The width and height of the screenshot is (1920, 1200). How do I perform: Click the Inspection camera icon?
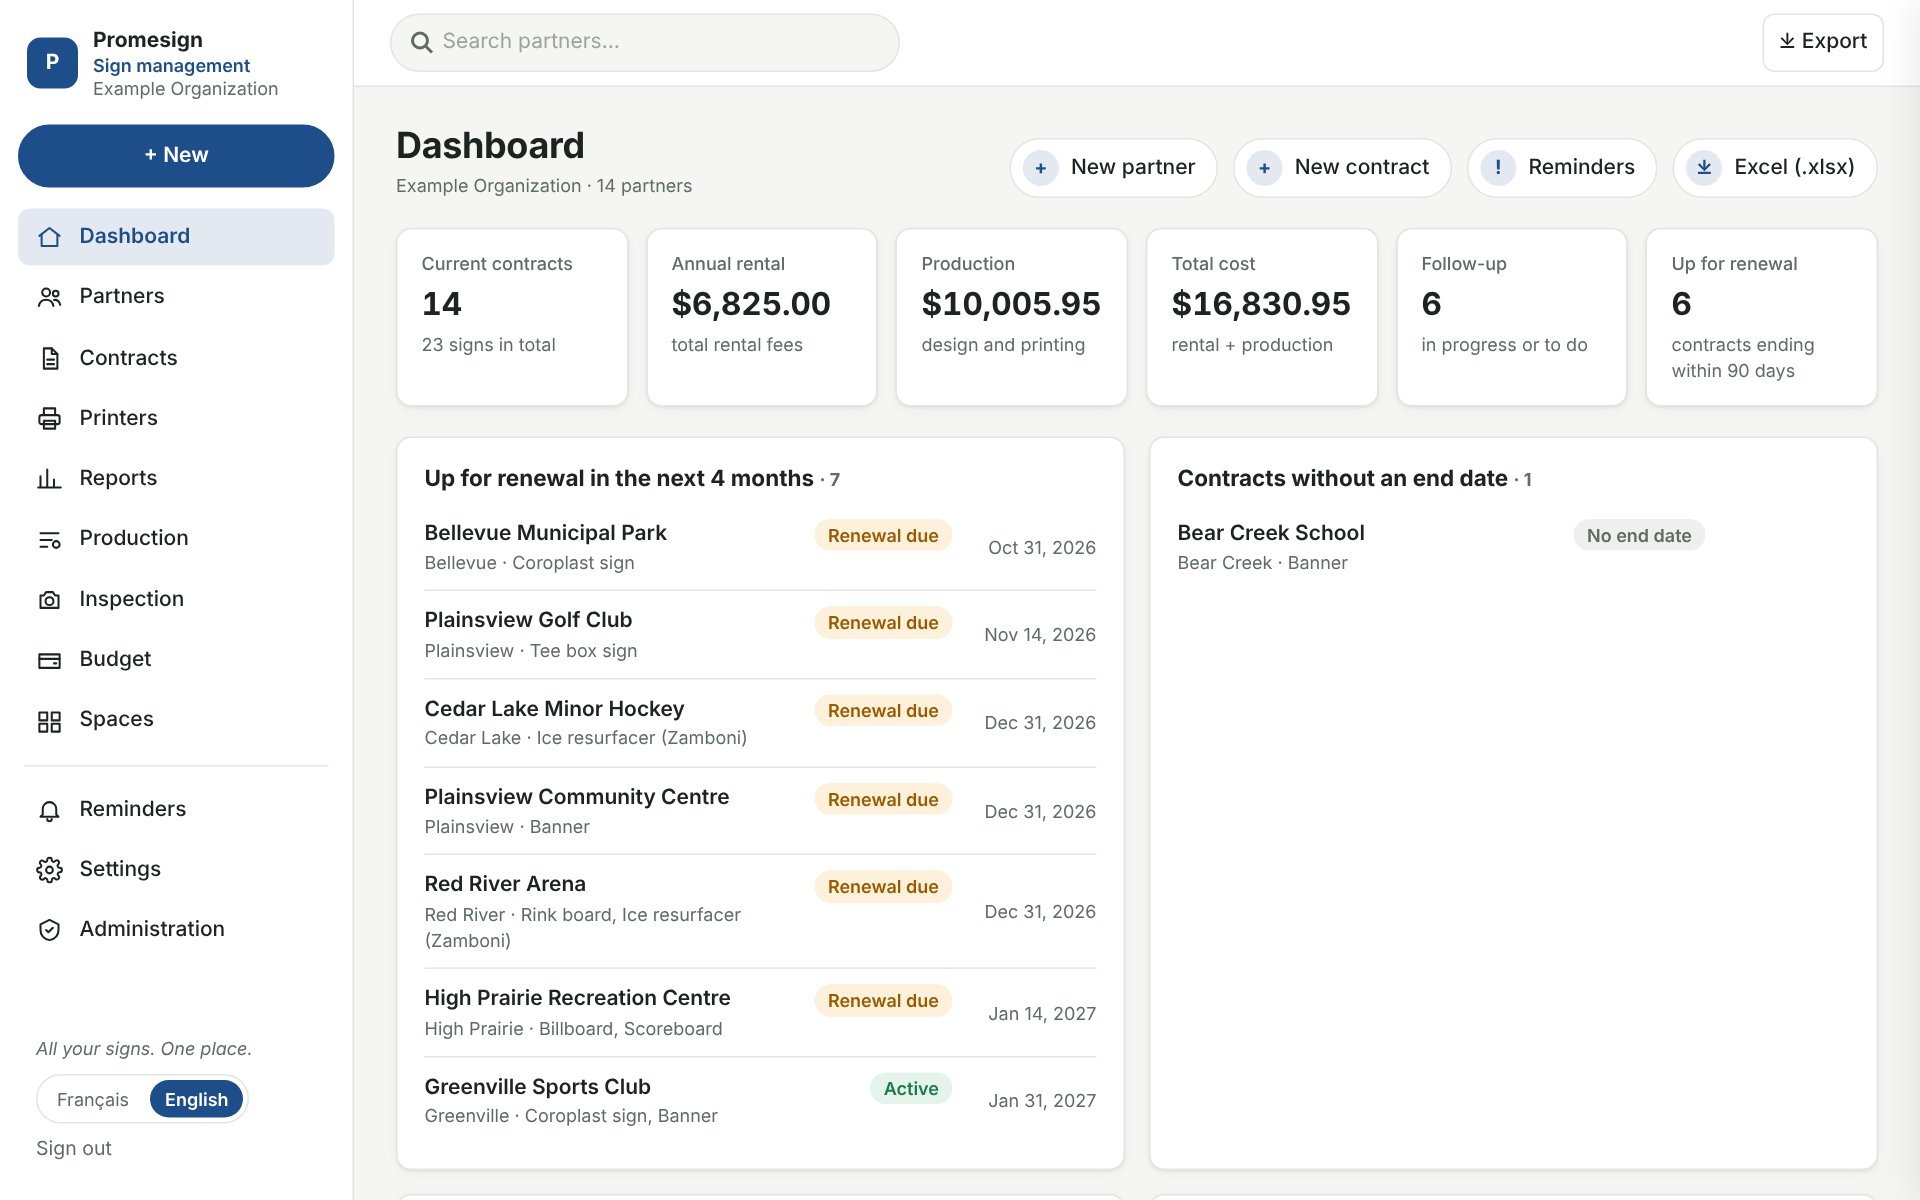[49, 599]
